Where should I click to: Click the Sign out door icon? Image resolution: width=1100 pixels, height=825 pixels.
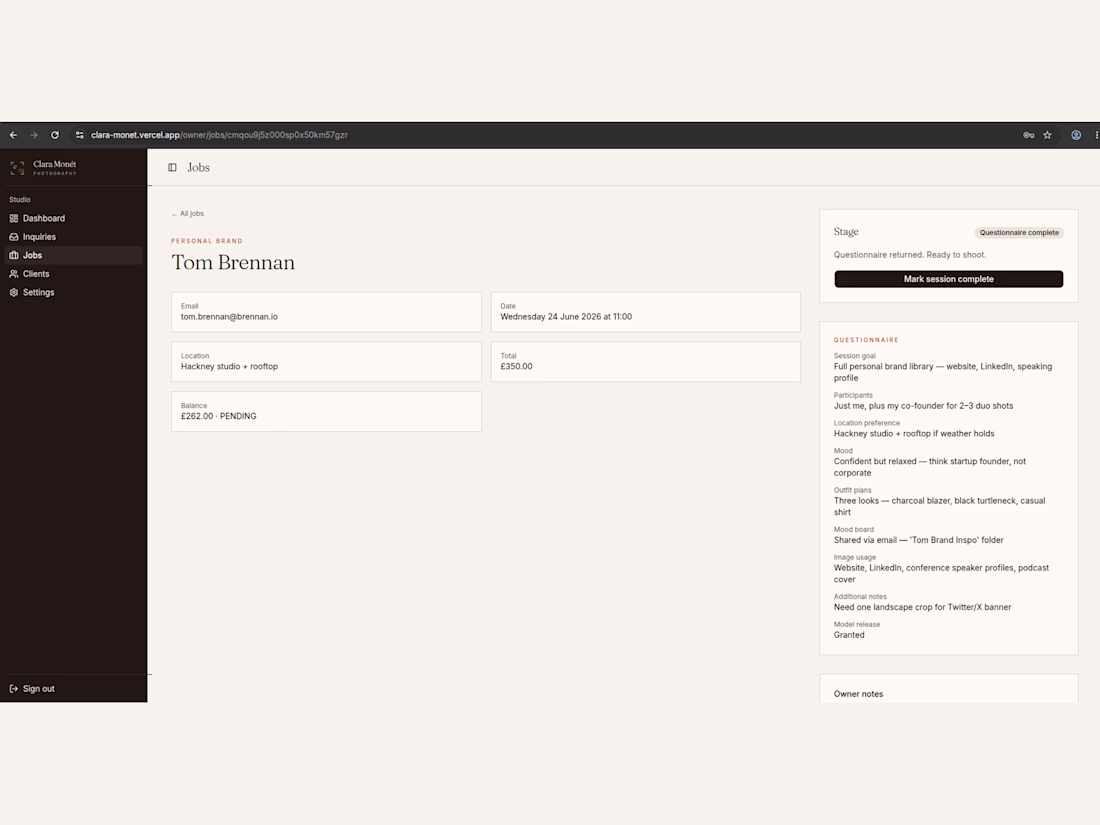pos(13,689)
